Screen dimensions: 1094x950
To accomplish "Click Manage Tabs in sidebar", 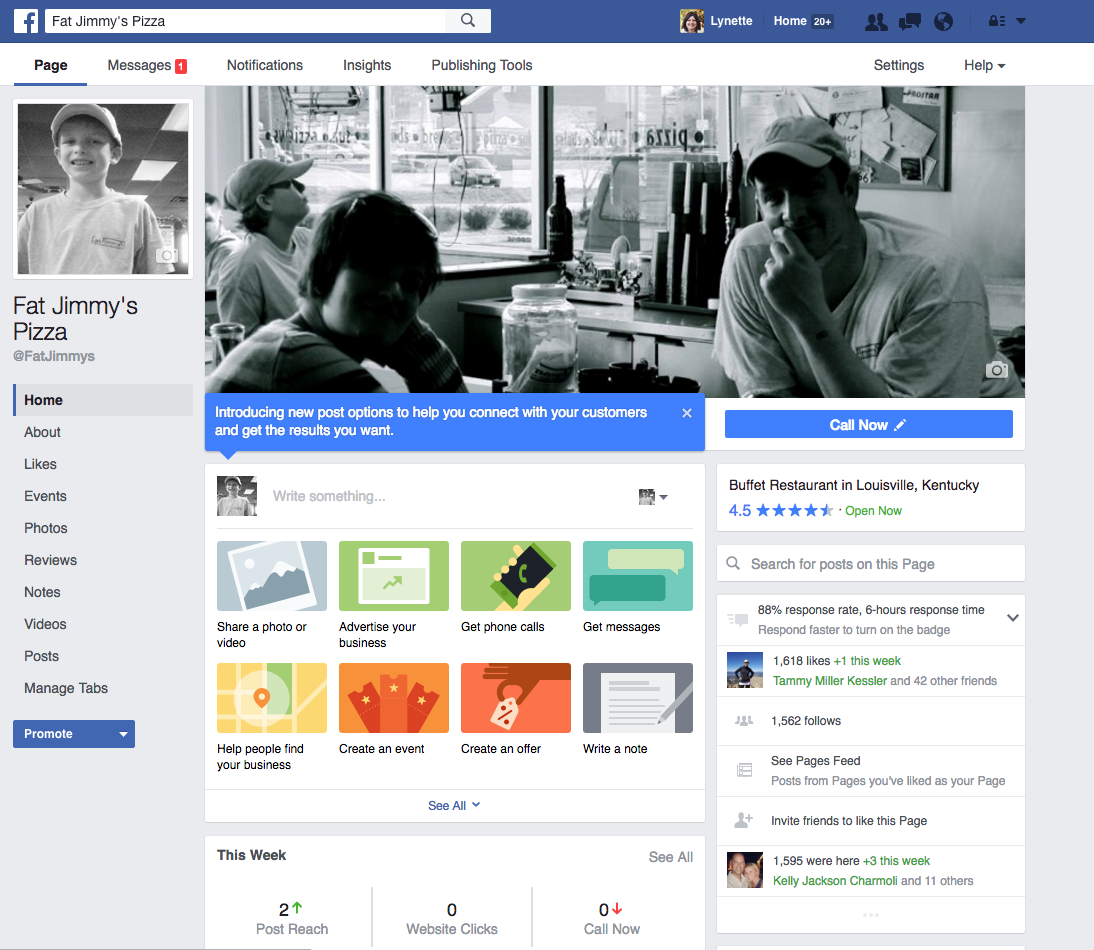I will pyautogui.click(x=66, y=689).
